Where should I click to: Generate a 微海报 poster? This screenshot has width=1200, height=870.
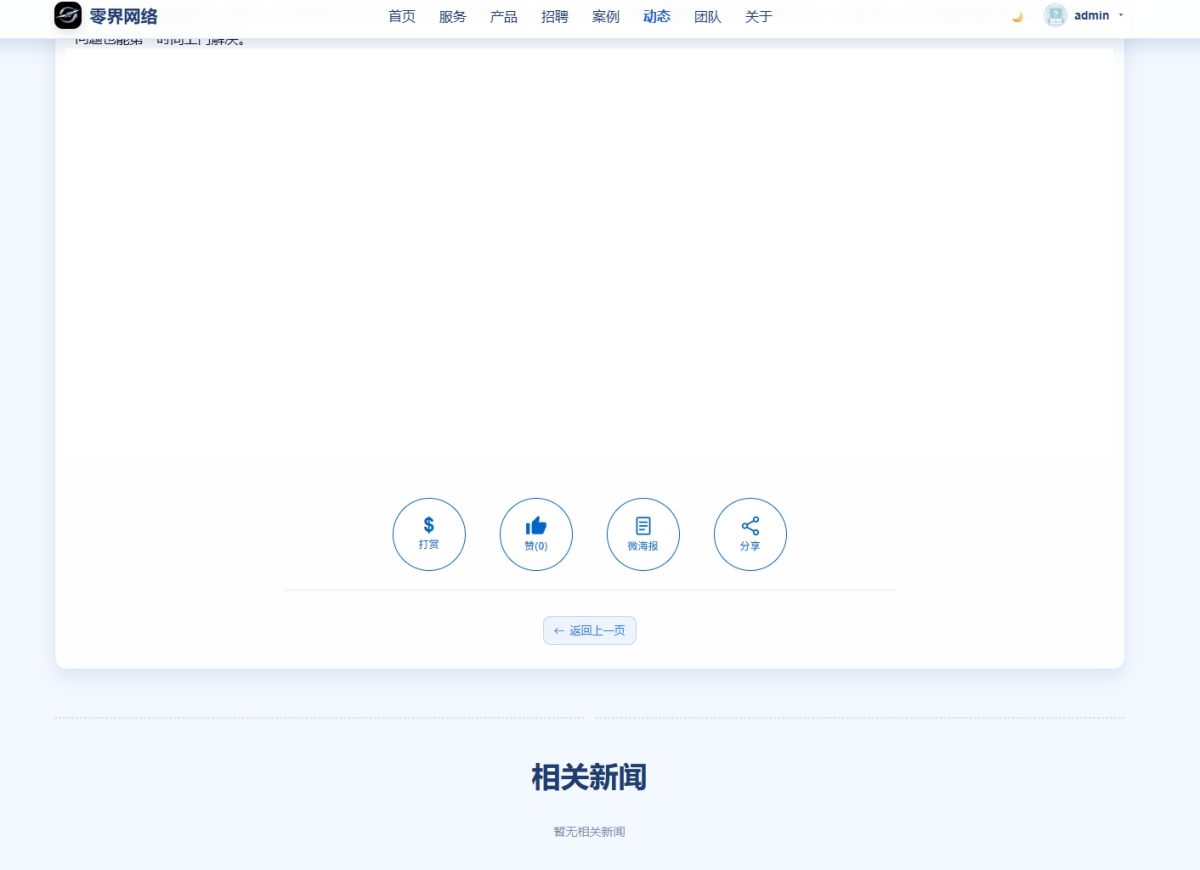[643, 534]
